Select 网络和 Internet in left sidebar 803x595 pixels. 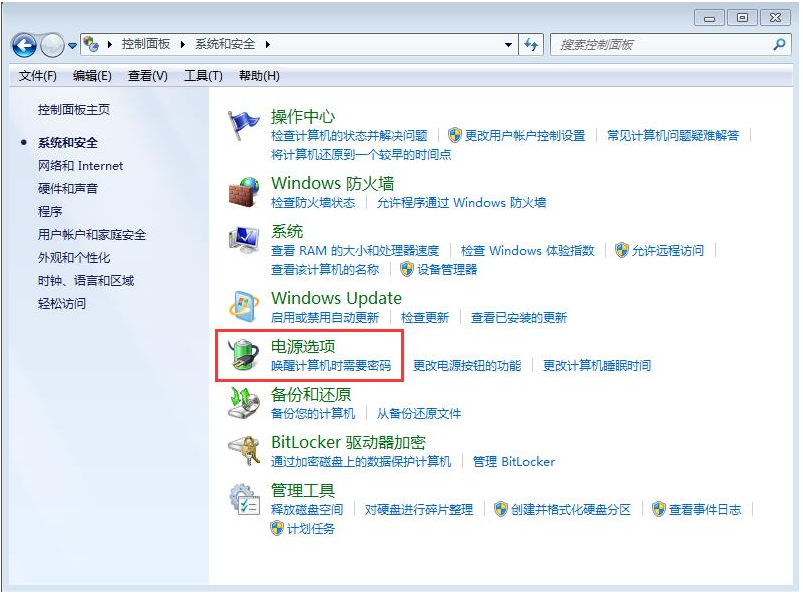[81, 166]
